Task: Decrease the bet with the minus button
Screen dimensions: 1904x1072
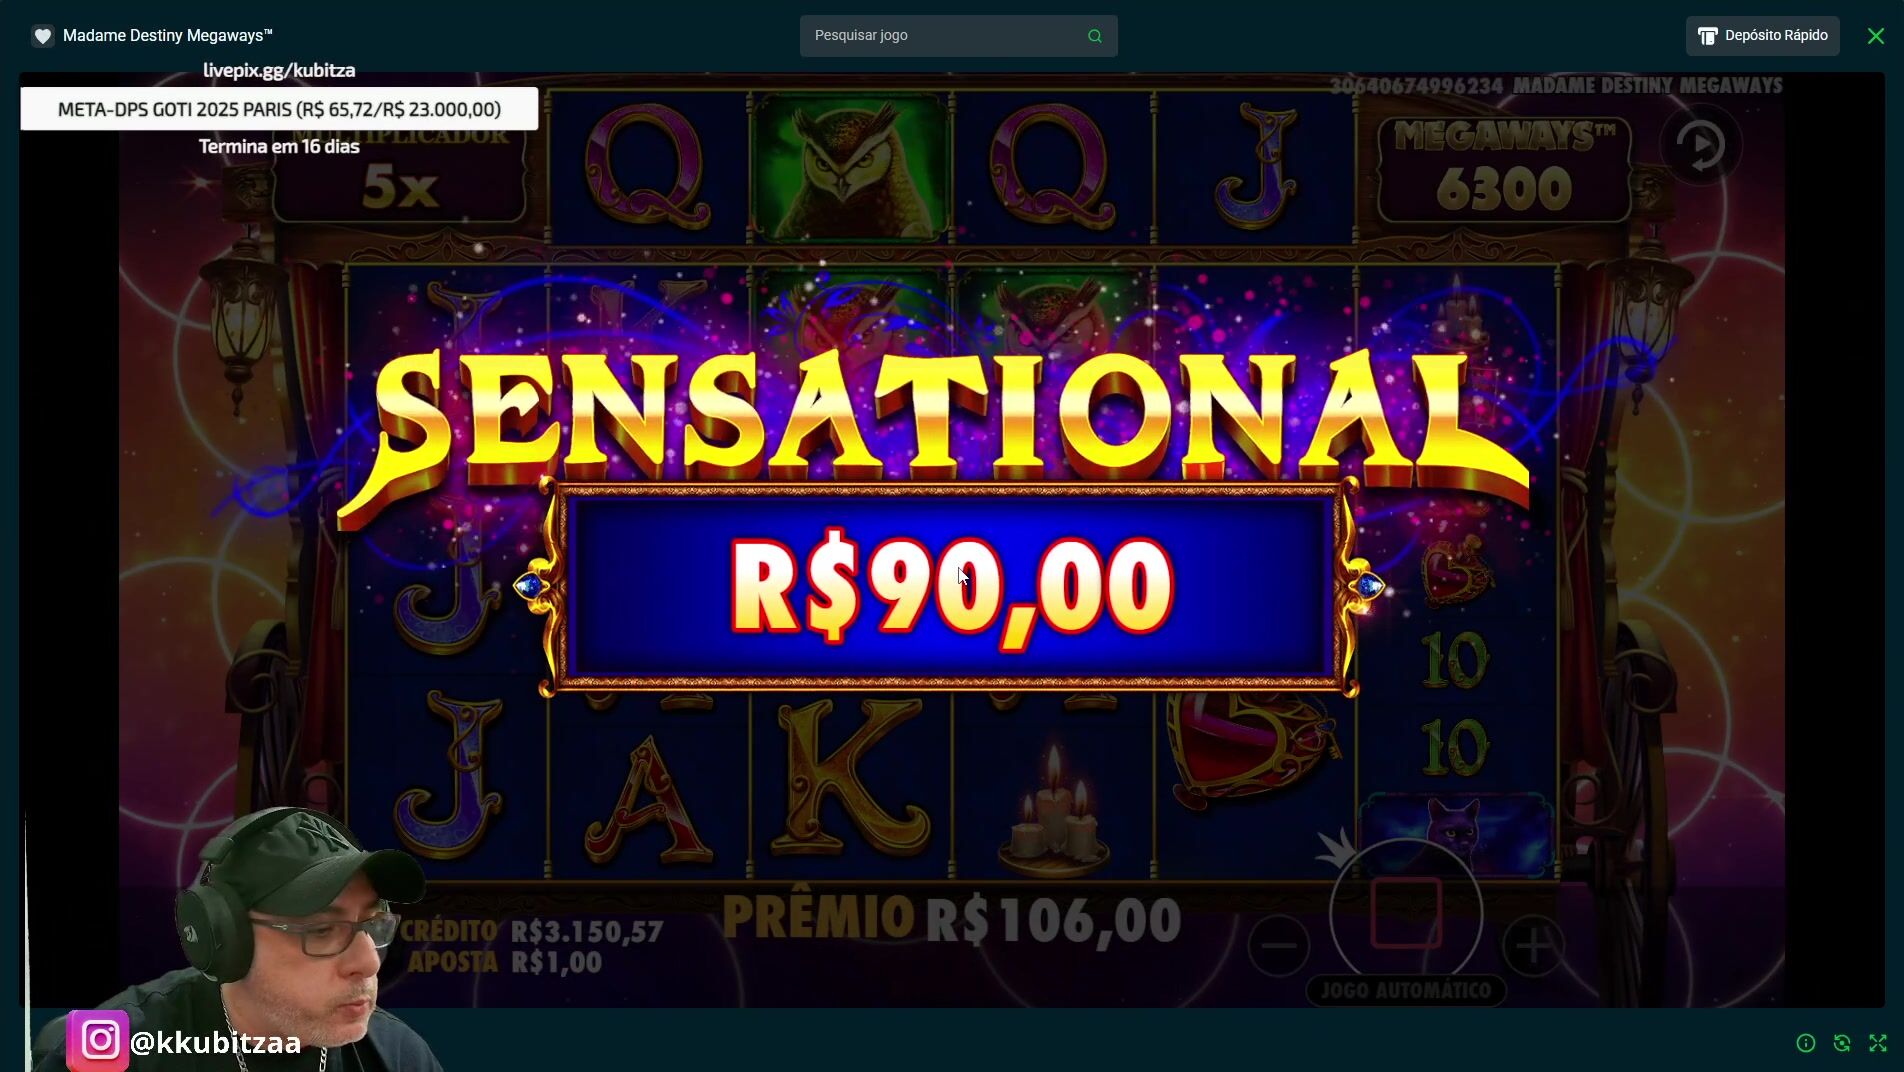Action: 1278,945
